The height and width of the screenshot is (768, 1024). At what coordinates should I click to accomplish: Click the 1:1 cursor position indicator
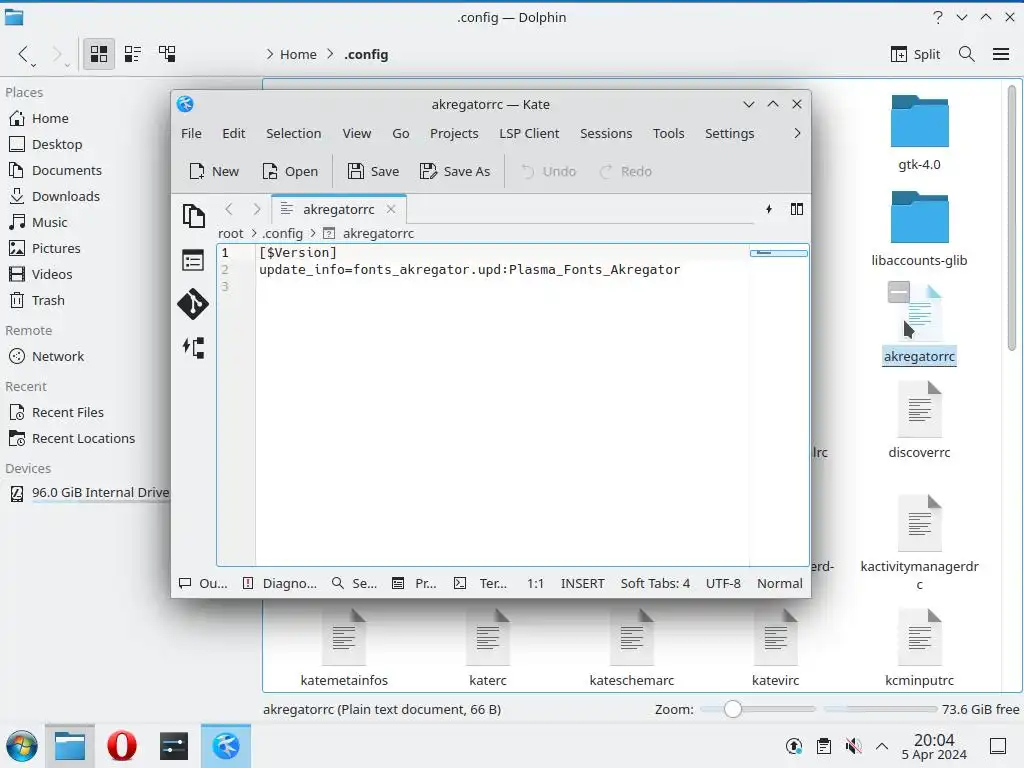[x=536, y=583]
